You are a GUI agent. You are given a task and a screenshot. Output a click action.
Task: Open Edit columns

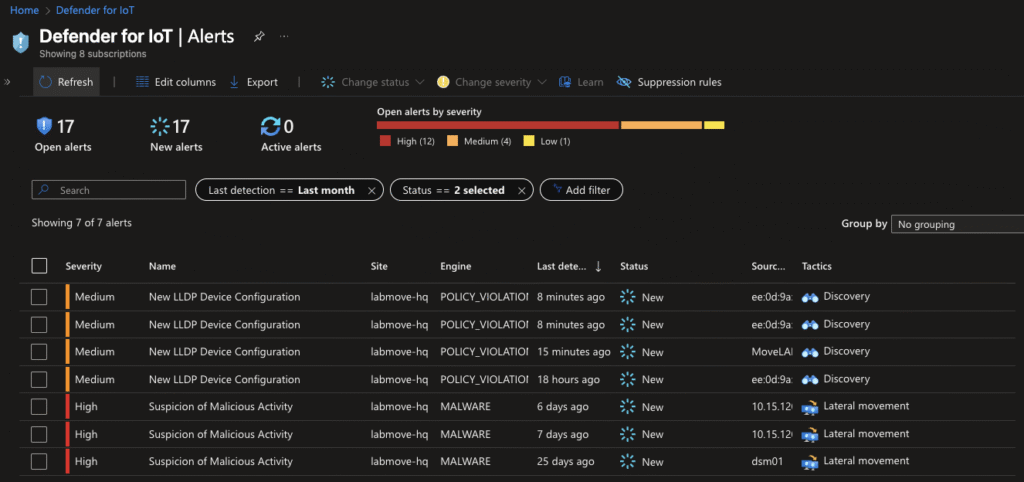point(176,82)
